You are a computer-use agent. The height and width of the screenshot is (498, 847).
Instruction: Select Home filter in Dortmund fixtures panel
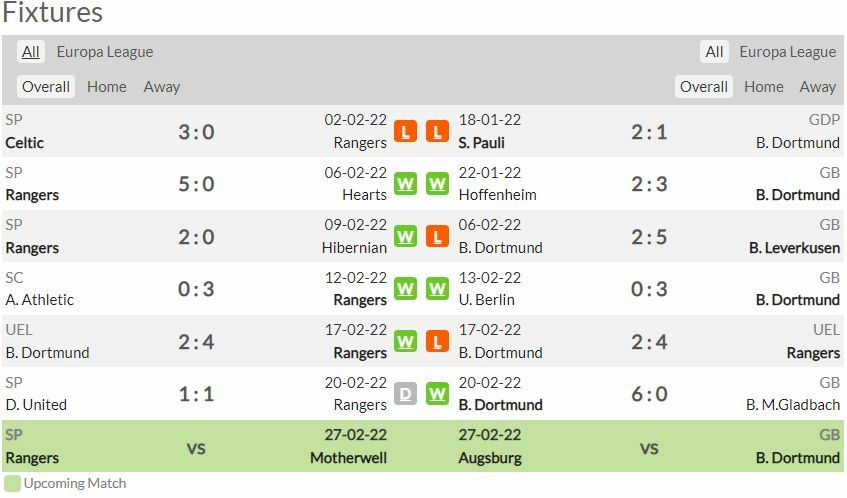[x=764, y=87]
